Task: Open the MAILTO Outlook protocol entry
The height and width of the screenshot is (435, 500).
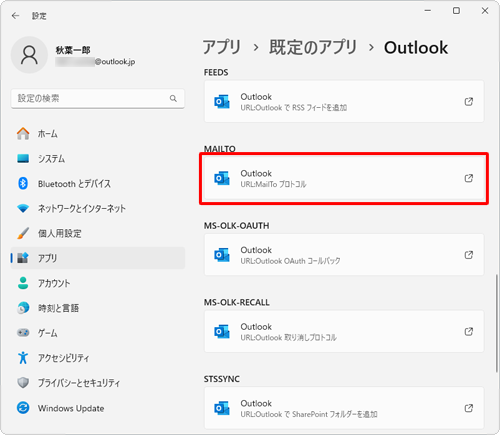Action: (344, 178)
